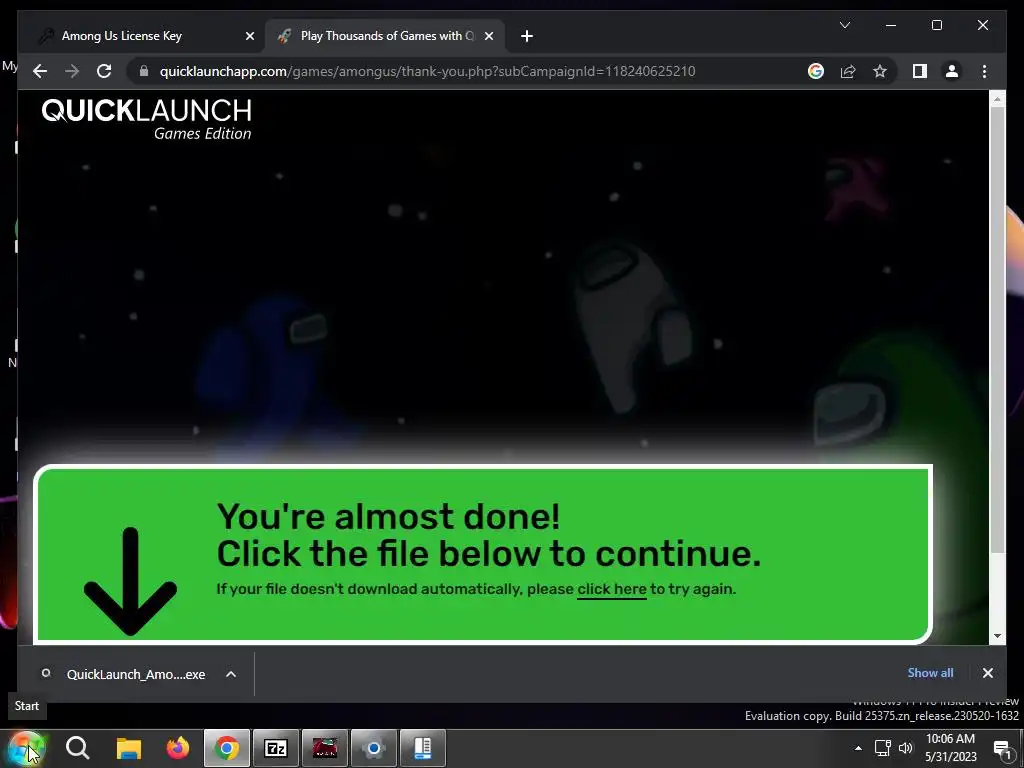
Task: Click scrollbar down arrow
Action: click(x=997, y=635)
